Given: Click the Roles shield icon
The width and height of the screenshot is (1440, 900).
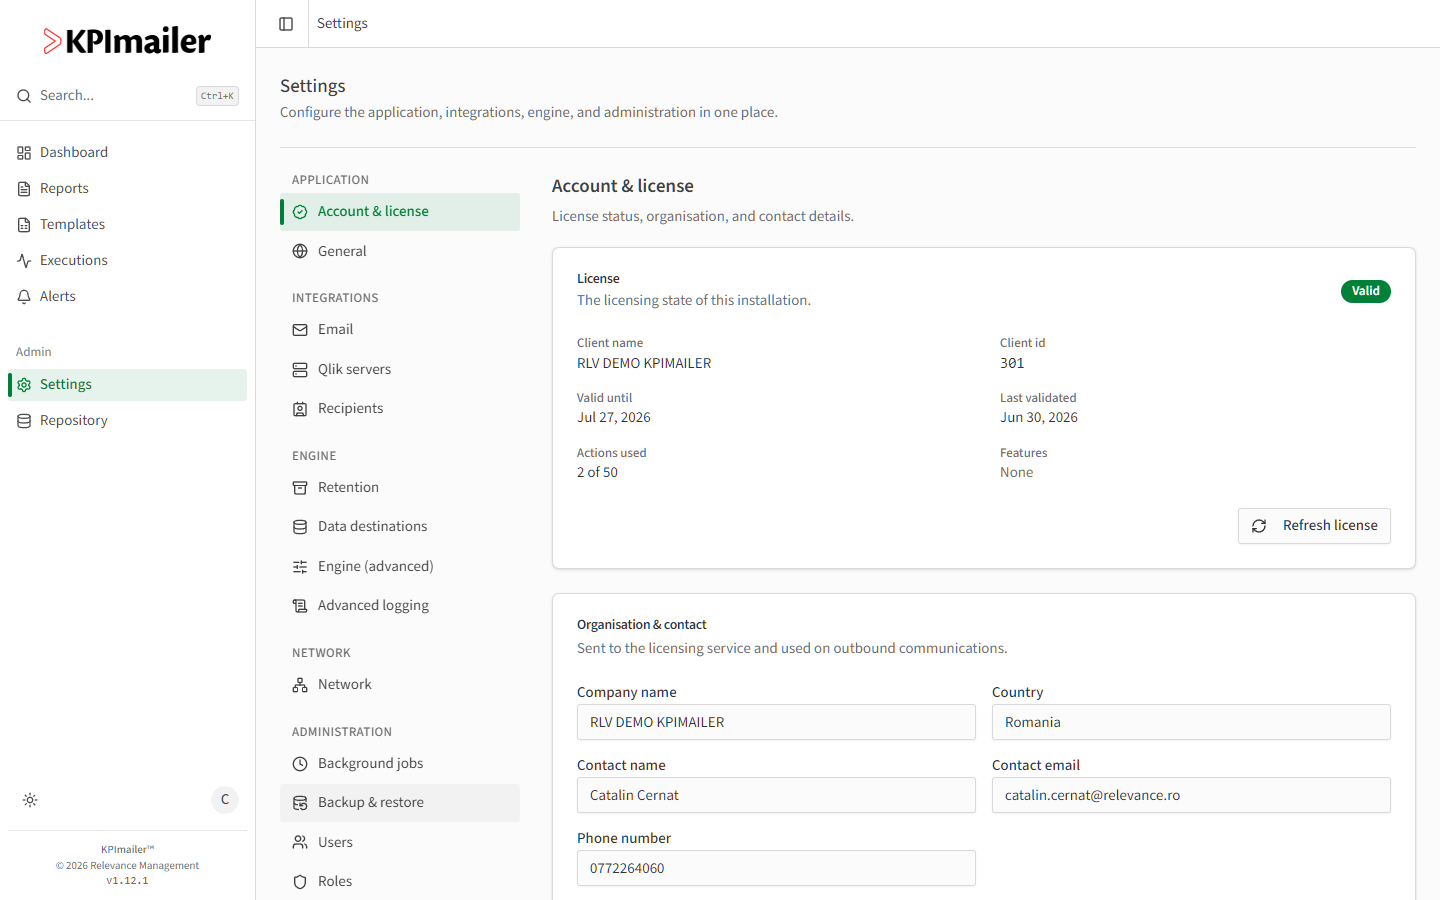Looking at the screenshot, I should tap(300, 882).
